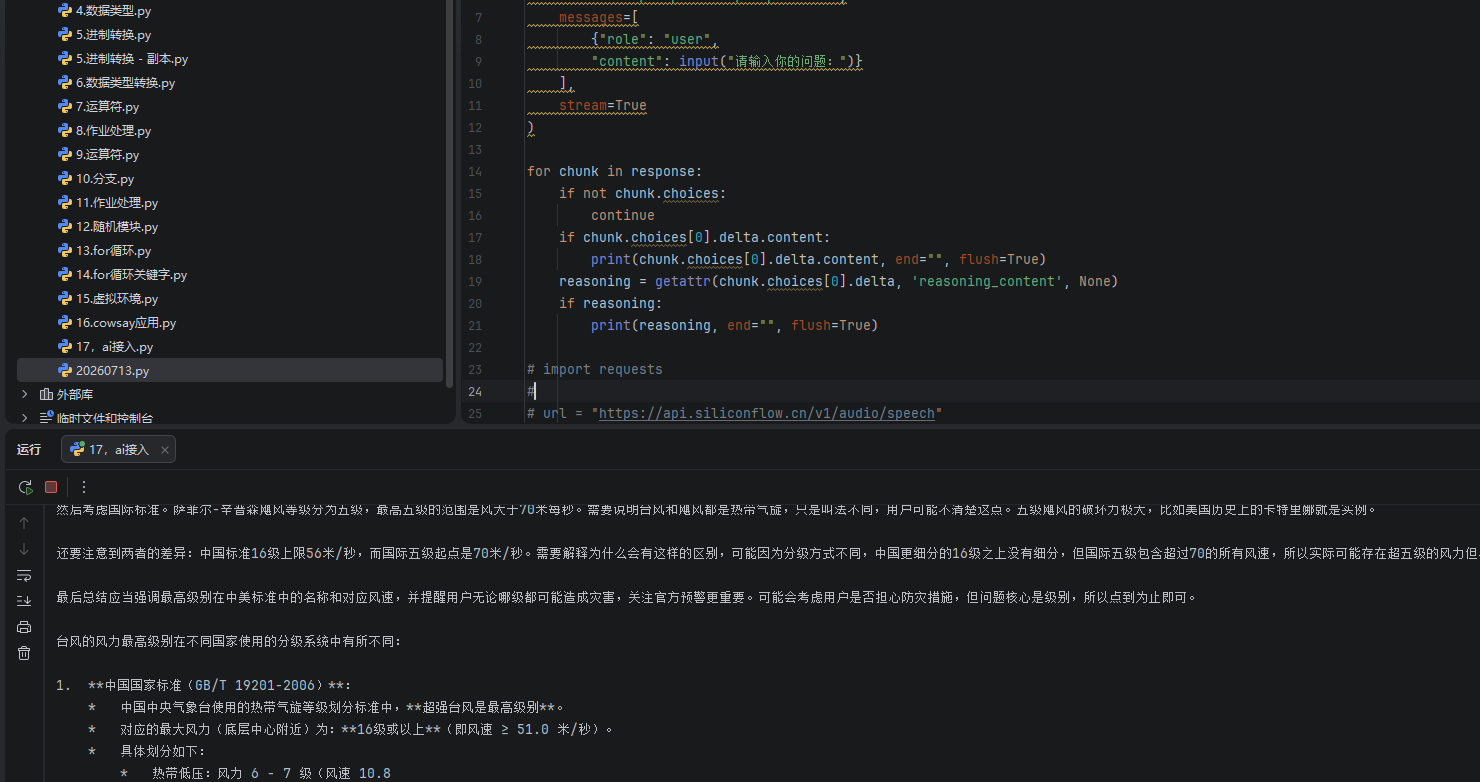1480x782 pixels.
Task: Close the 17，ai接入 run tab
Action: coord(165,450)
